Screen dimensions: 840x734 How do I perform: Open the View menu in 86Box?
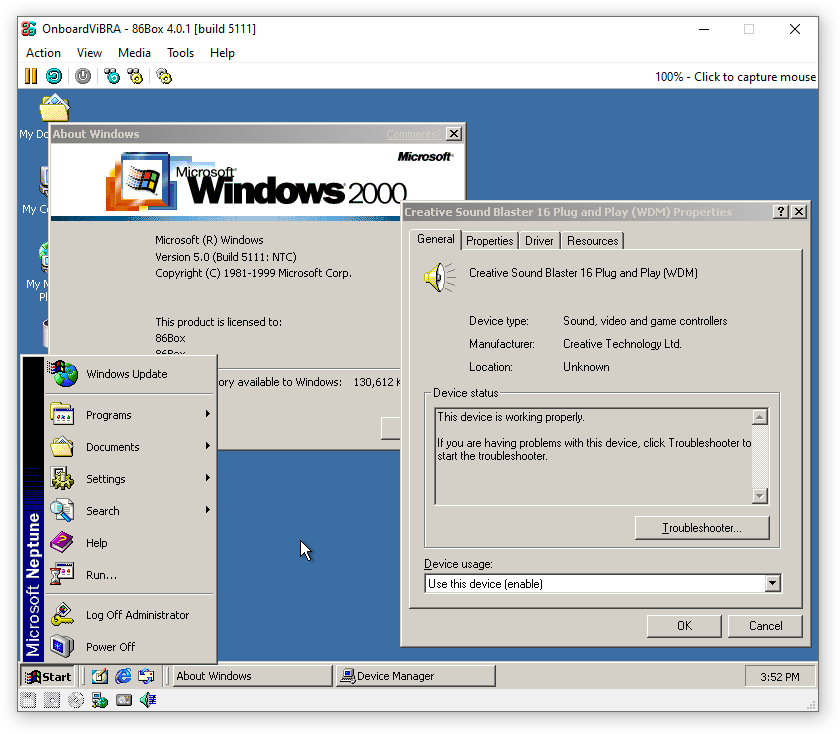pyautogui.click(x=89, y=53)
